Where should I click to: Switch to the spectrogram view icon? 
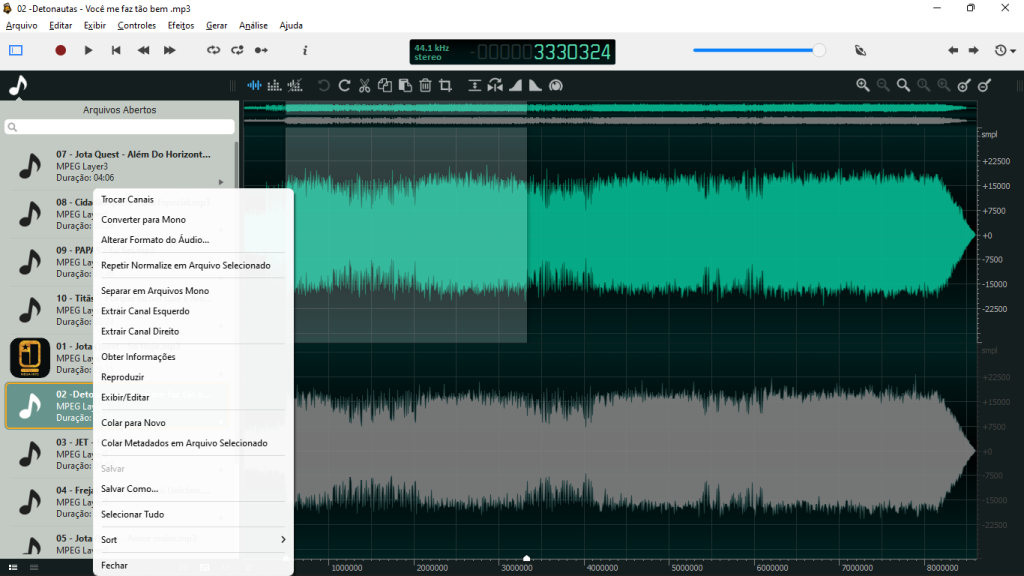coord(274,86)
